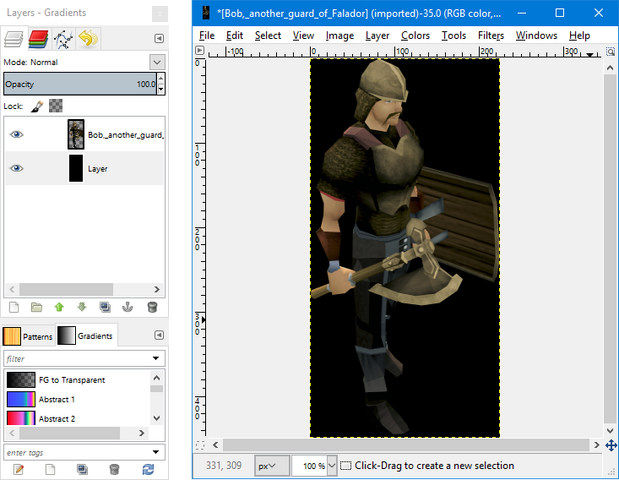Switch to the Layers tab icon
619x480 pixels.
[x=13, y=39]
